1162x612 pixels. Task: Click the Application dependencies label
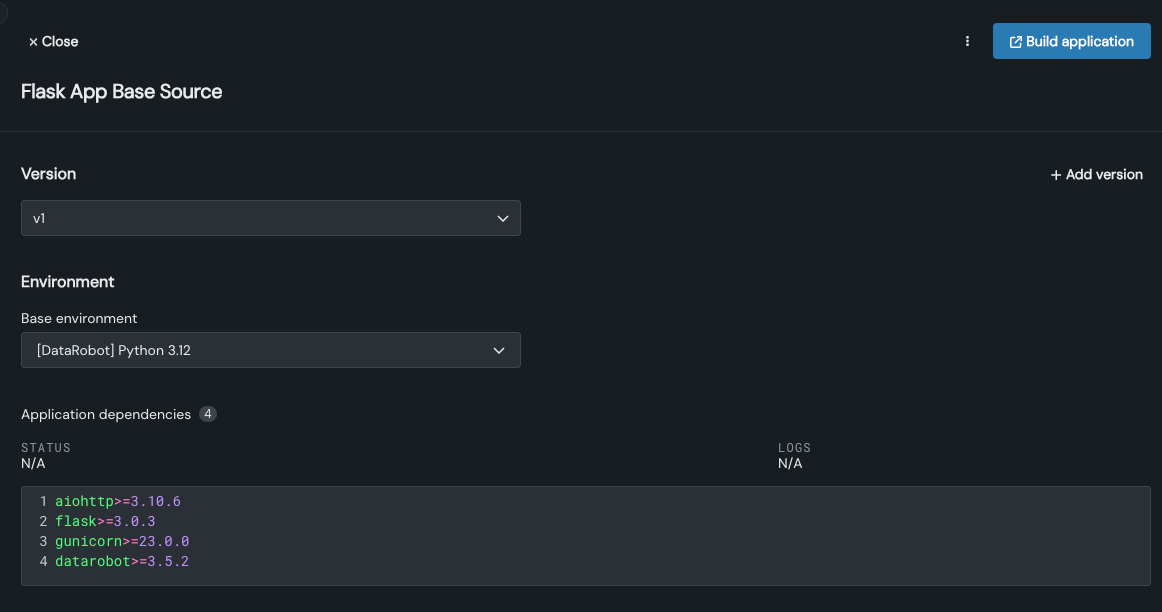106,414
